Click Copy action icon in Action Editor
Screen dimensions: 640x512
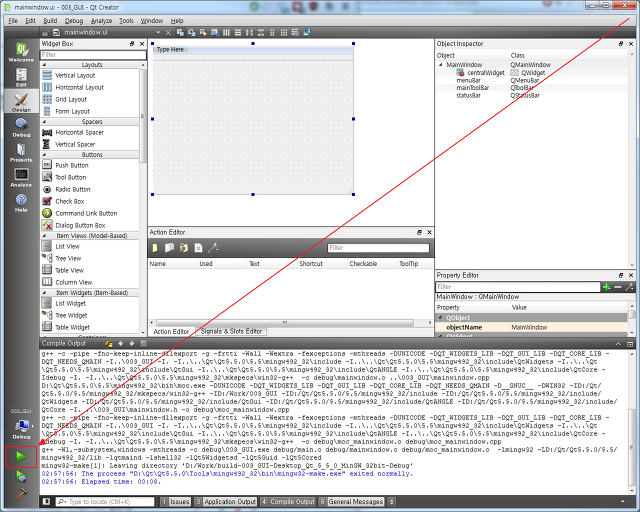169,248
